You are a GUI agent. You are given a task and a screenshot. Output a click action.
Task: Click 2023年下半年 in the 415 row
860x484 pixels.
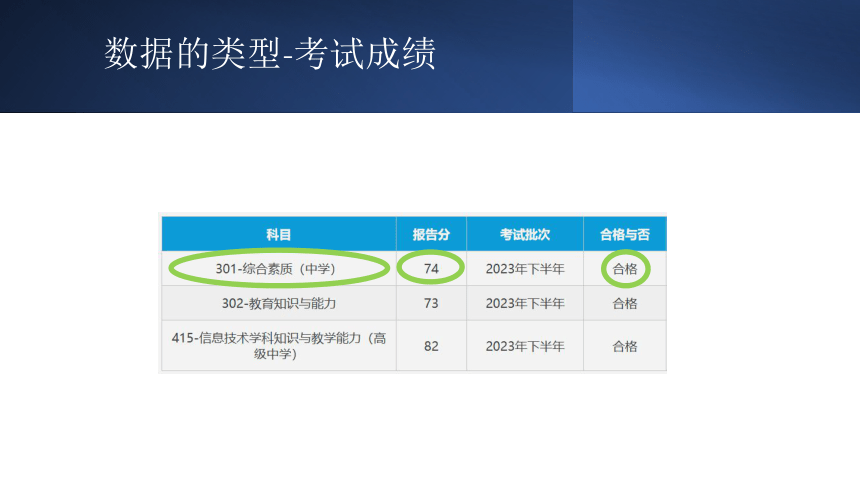[525, 346]
